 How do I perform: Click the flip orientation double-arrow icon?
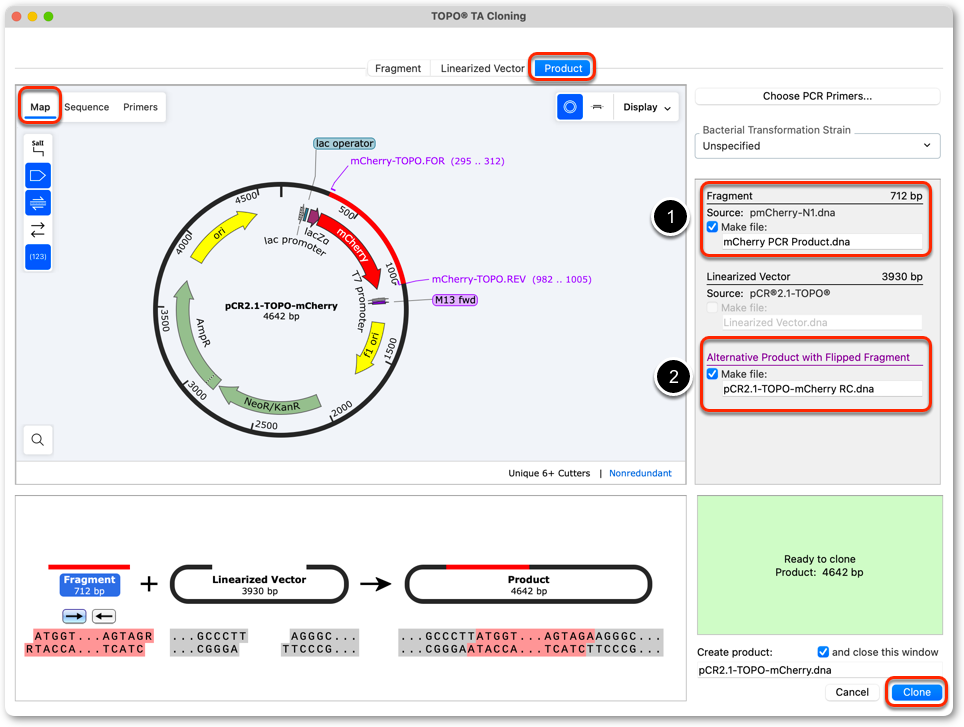38,230
